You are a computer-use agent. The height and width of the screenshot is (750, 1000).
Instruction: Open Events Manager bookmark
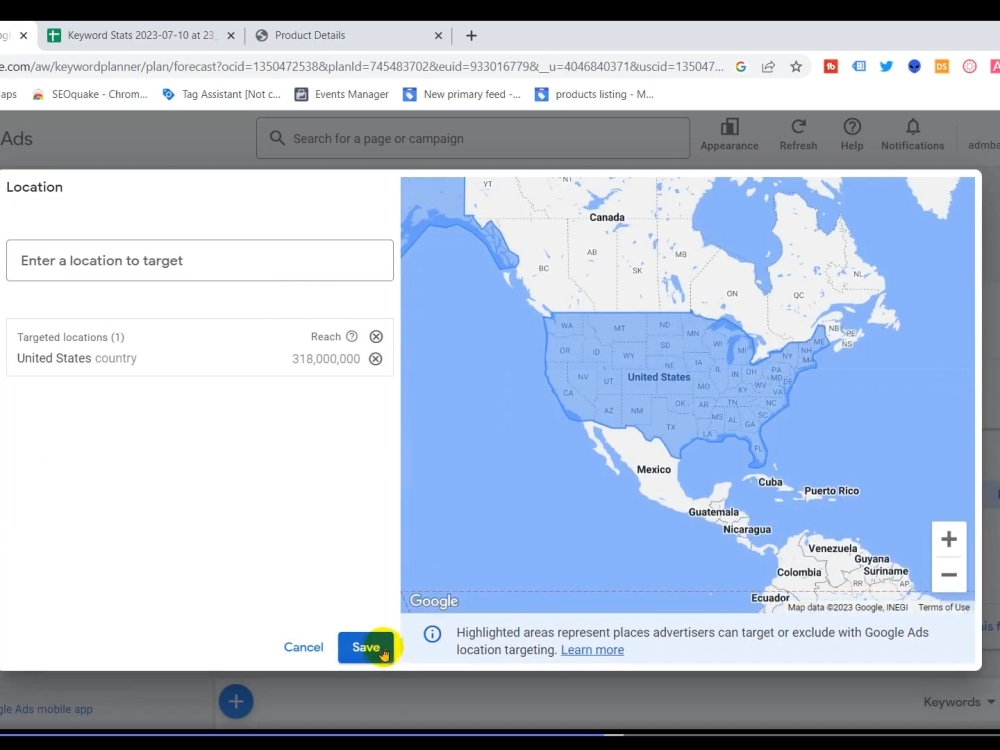coord(341,94)
